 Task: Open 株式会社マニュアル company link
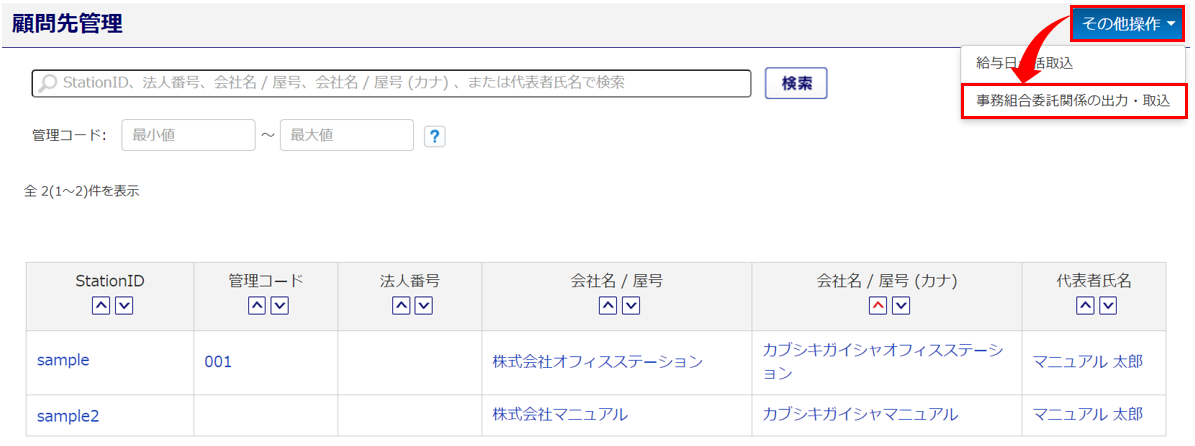[560, 414]
